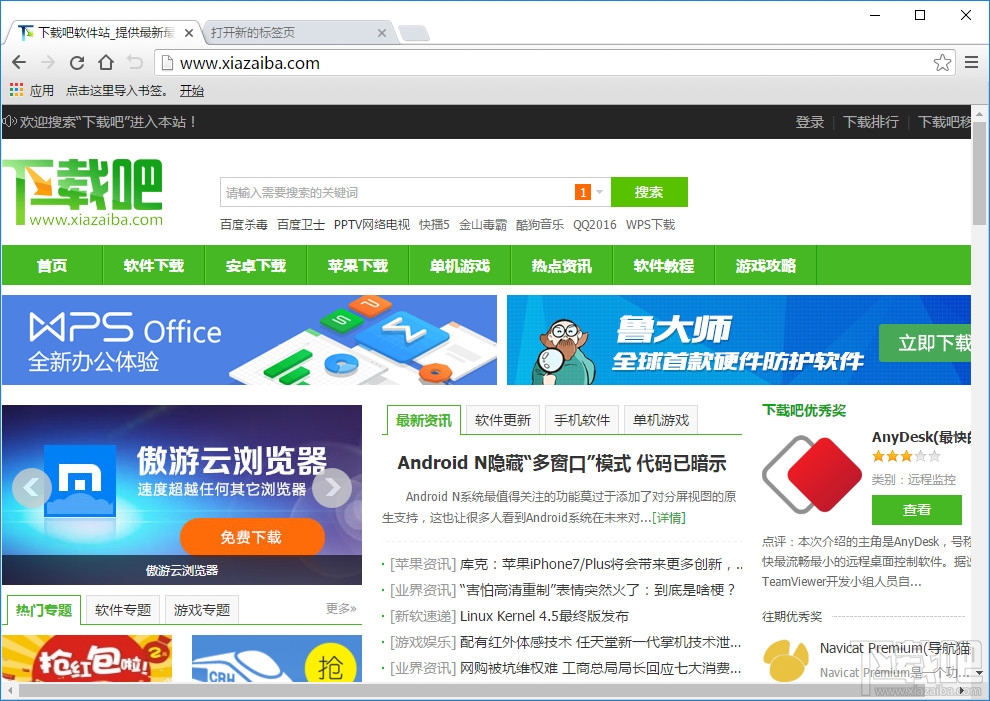
Task: Click 免费下载 for 傲游云浏览器
Action: click(x=252, y=537)
